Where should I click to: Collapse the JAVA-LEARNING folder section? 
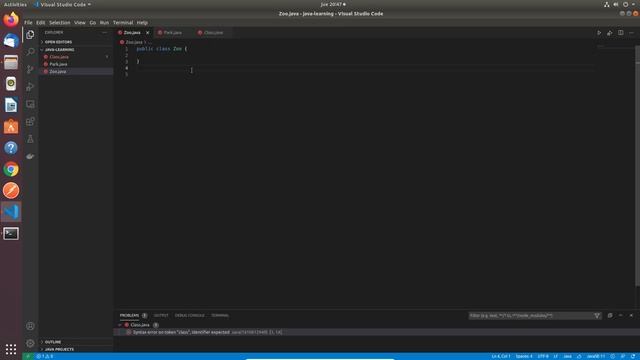click(60, 50)
